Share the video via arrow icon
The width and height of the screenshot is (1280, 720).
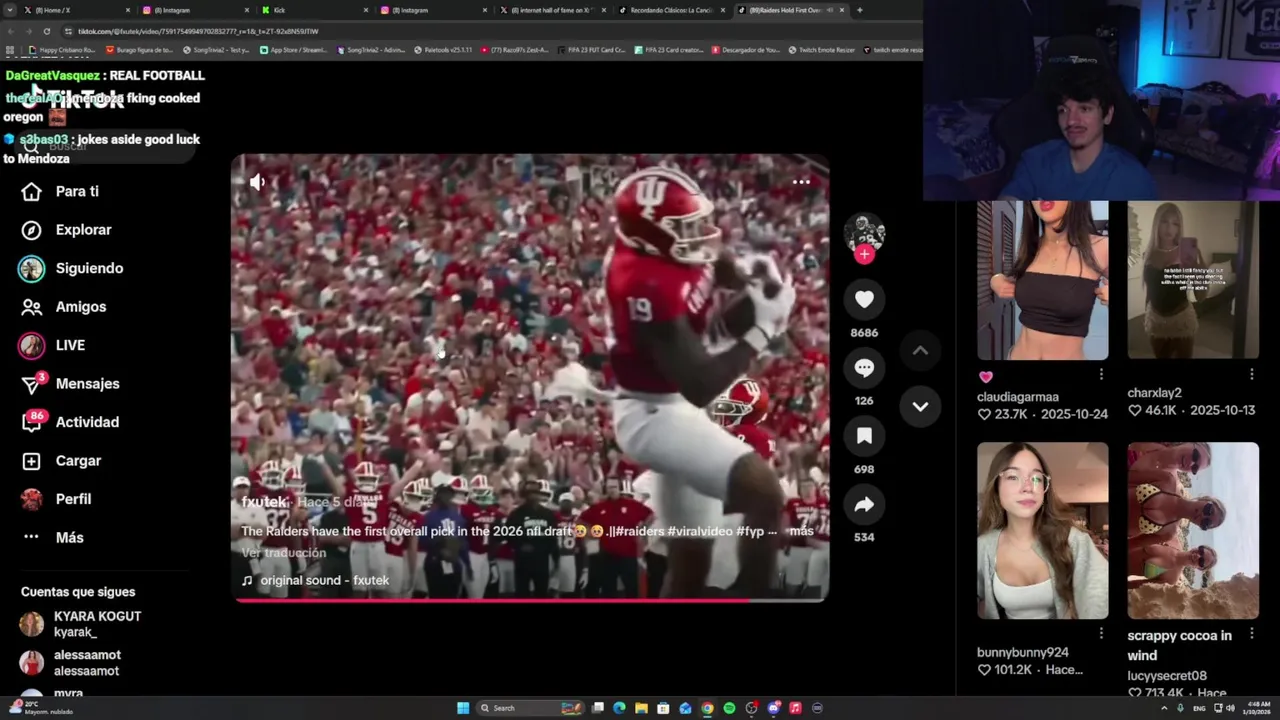pyautogui.click(x=864, y=504)
